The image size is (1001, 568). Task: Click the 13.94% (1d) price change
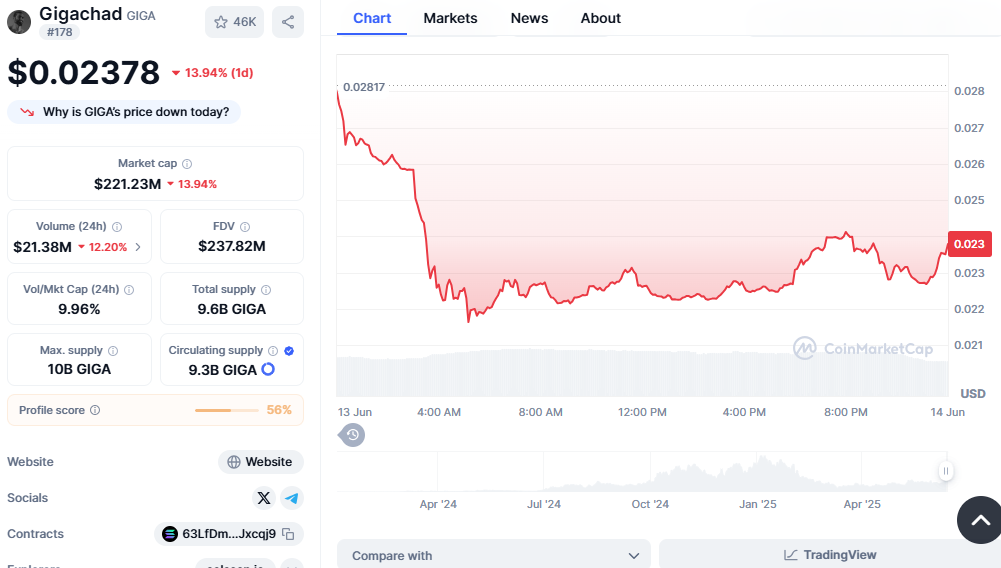213,73
